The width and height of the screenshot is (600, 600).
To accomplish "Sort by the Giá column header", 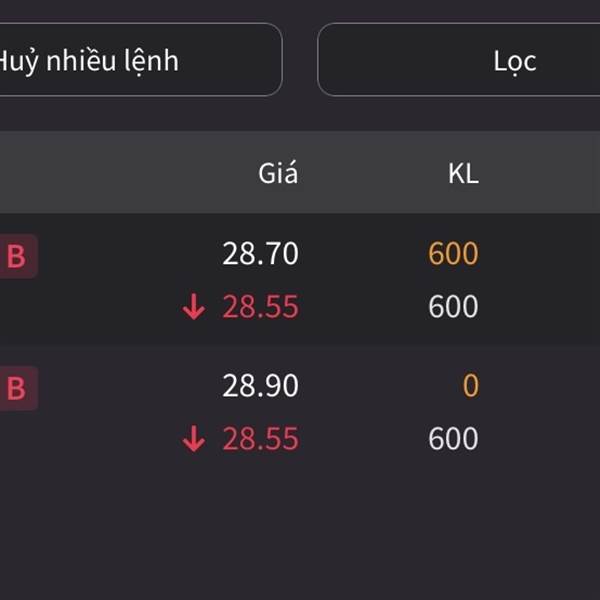I will click(278, 173).
